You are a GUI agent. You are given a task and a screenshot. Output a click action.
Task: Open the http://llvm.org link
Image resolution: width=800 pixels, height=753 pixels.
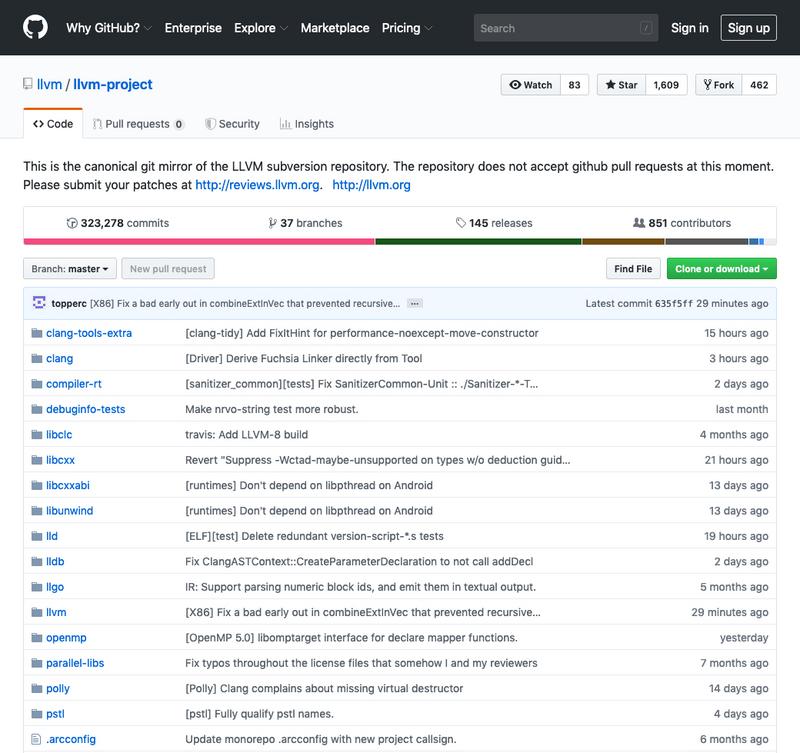tap(371, 185)
